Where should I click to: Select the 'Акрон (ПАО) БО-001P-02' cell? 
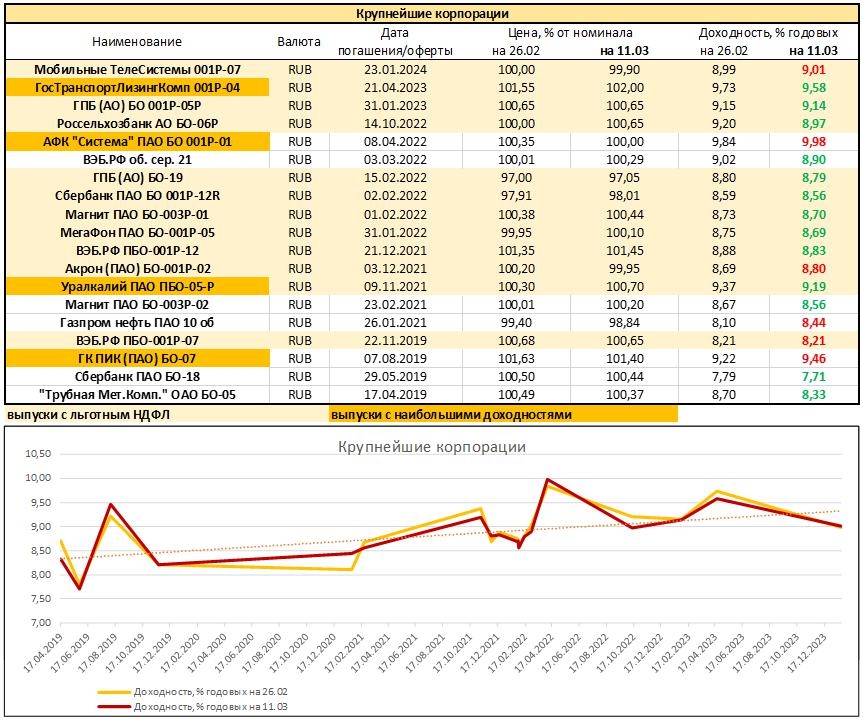click(137, 269)
